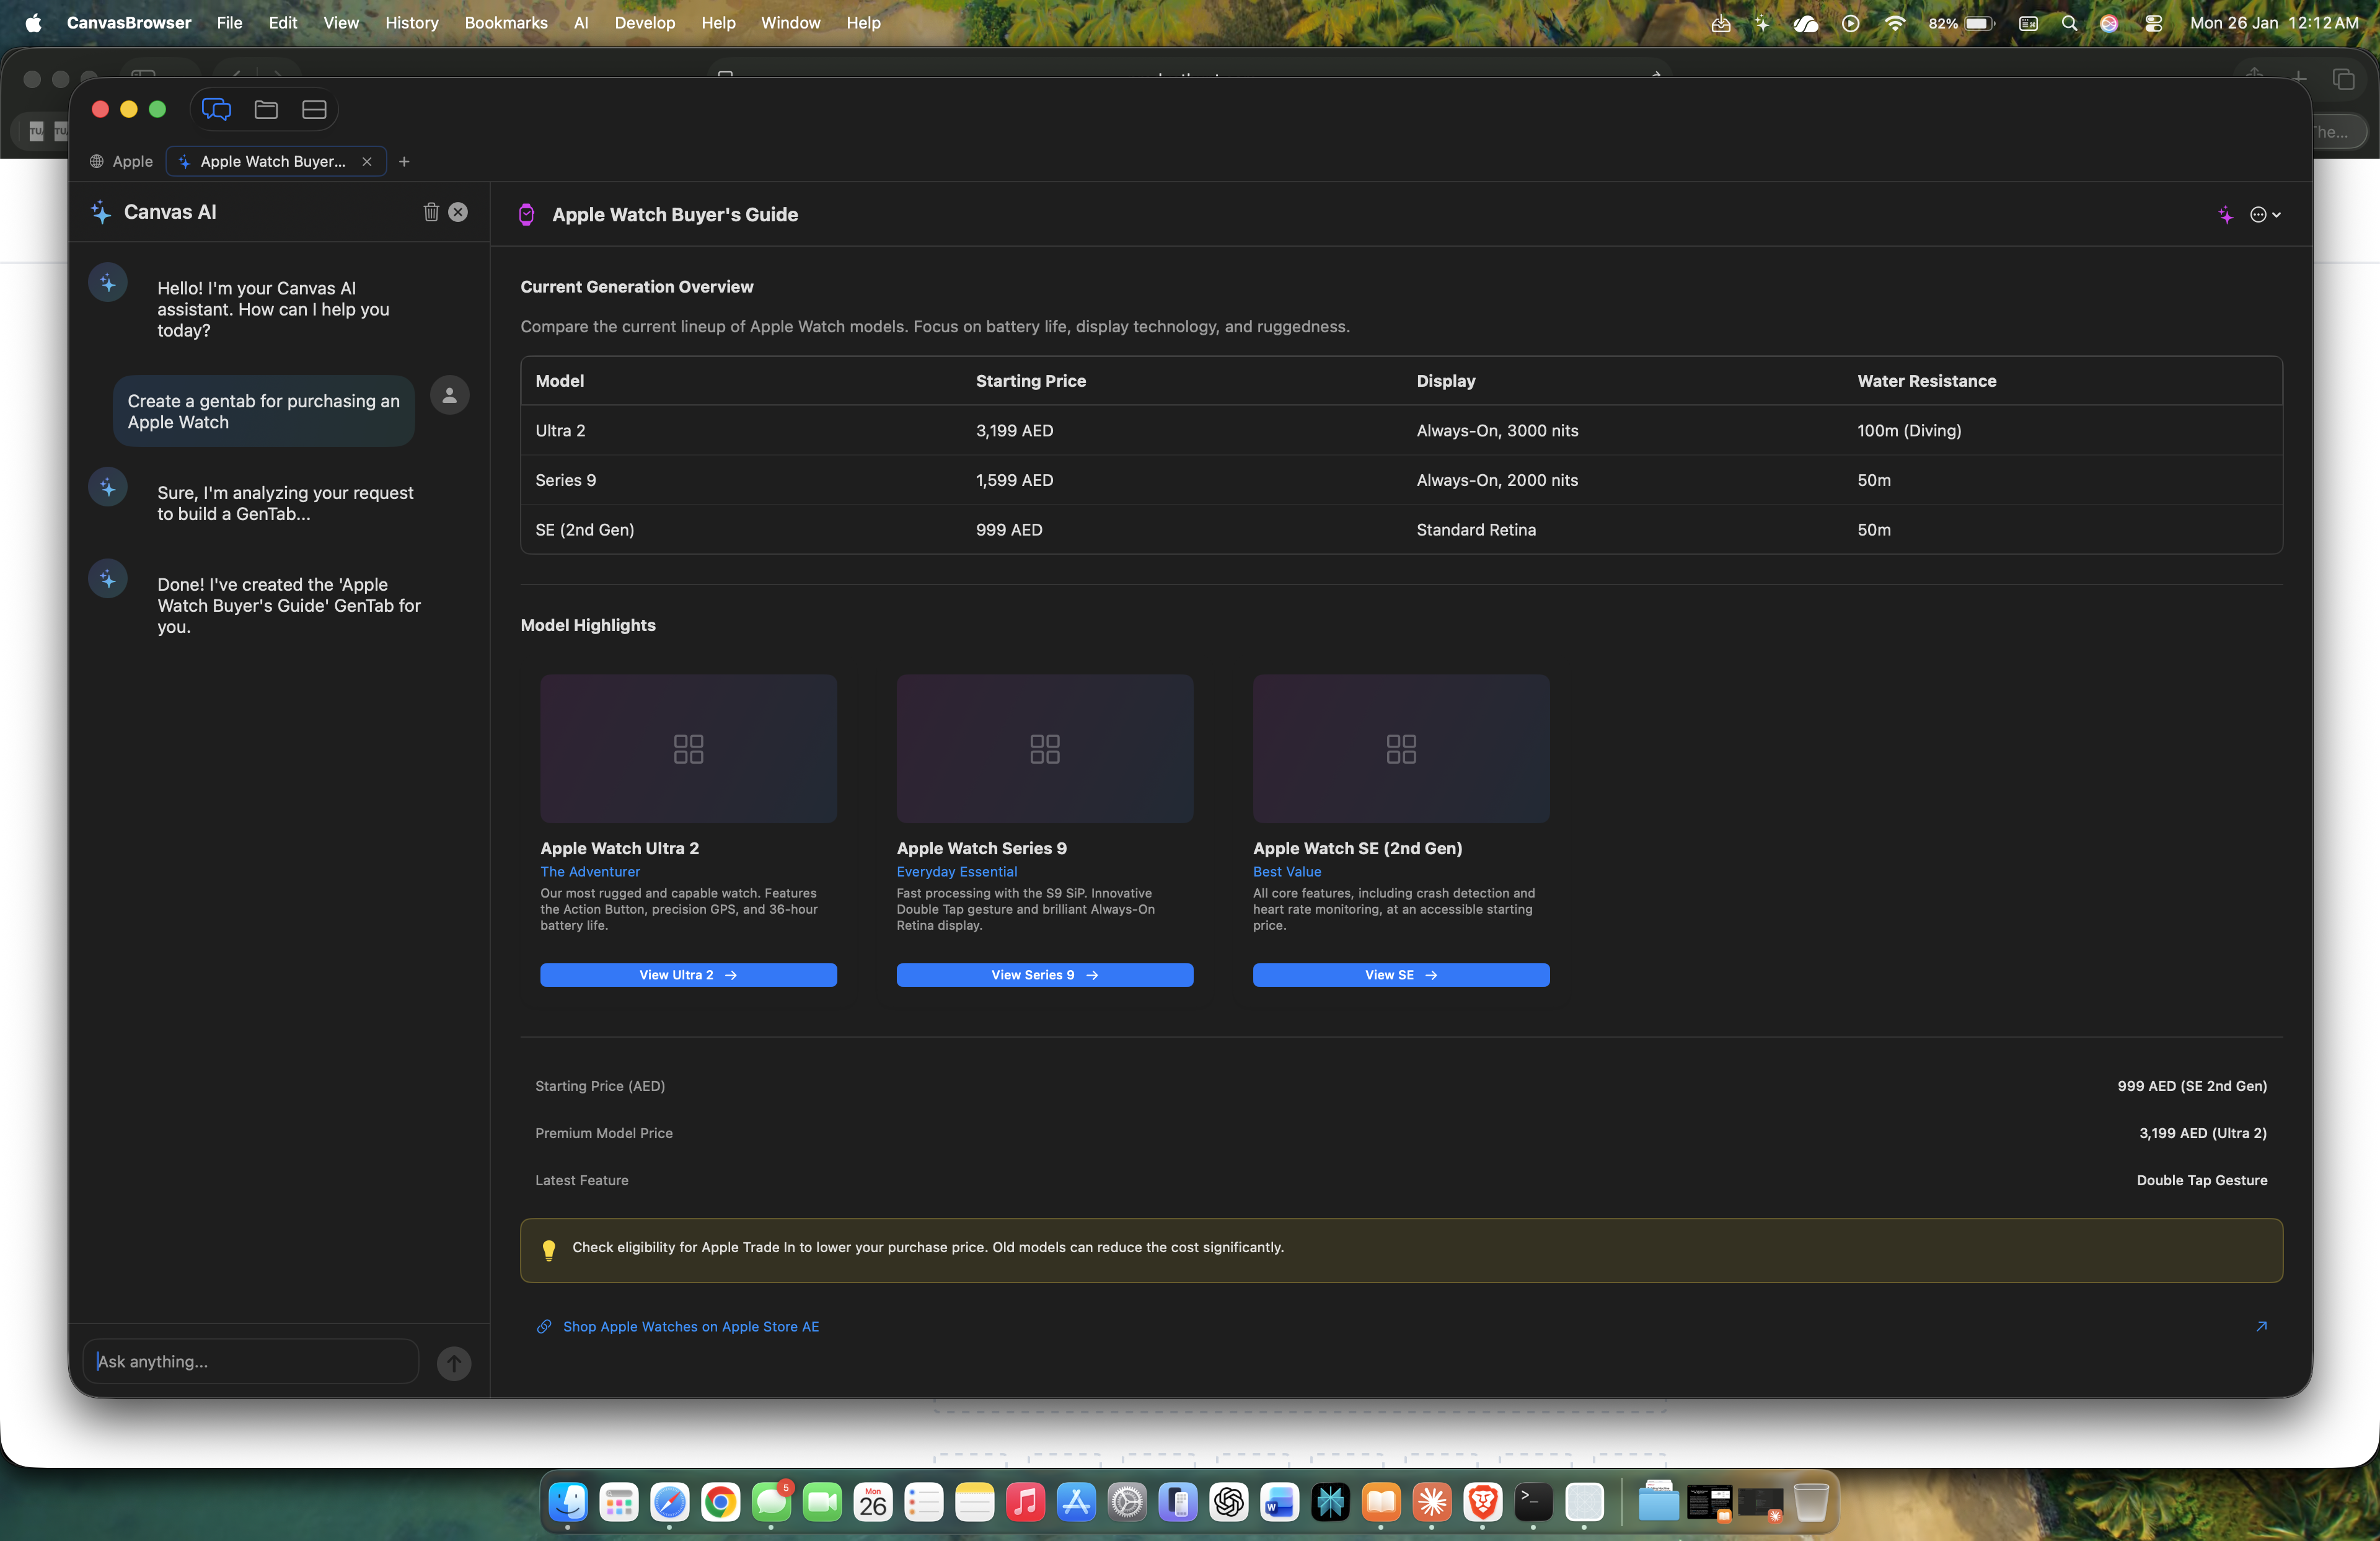Launch ChatGPT from the Dock
2380x1541 pixels.
[x=1229, y=1503]
